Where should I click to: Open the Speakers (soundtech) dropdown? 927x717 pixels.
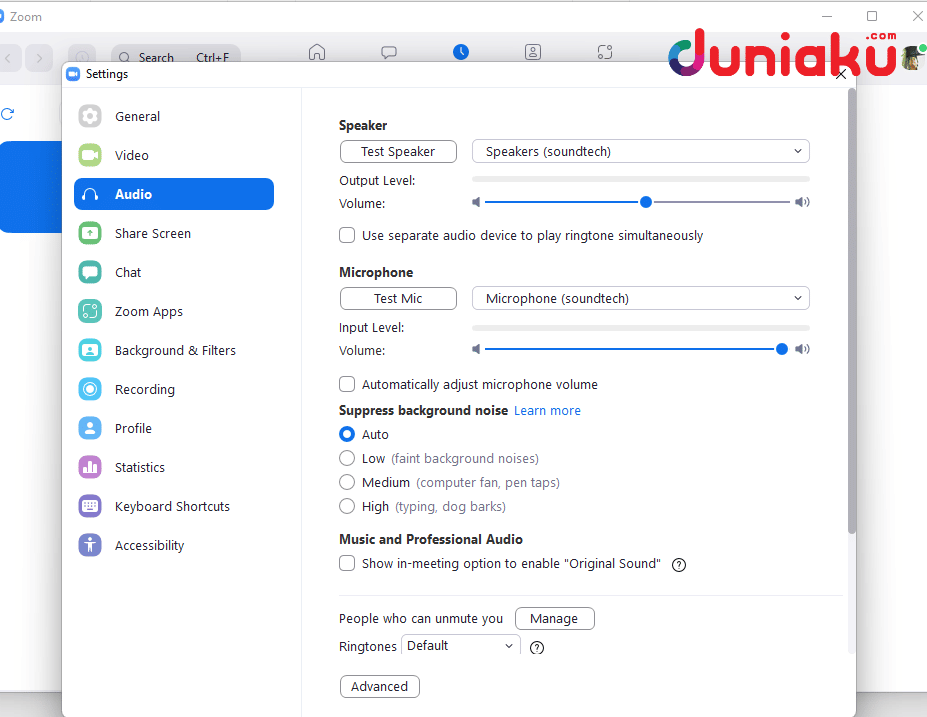640,152
